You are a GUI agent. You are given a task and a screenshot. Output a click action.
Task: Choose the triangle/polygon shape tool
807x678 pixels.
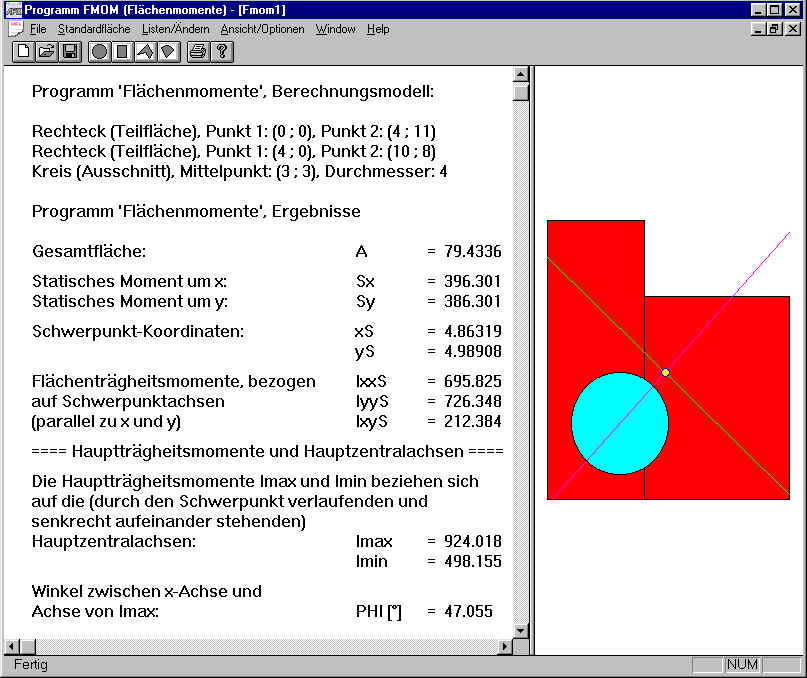coord(145,51)
